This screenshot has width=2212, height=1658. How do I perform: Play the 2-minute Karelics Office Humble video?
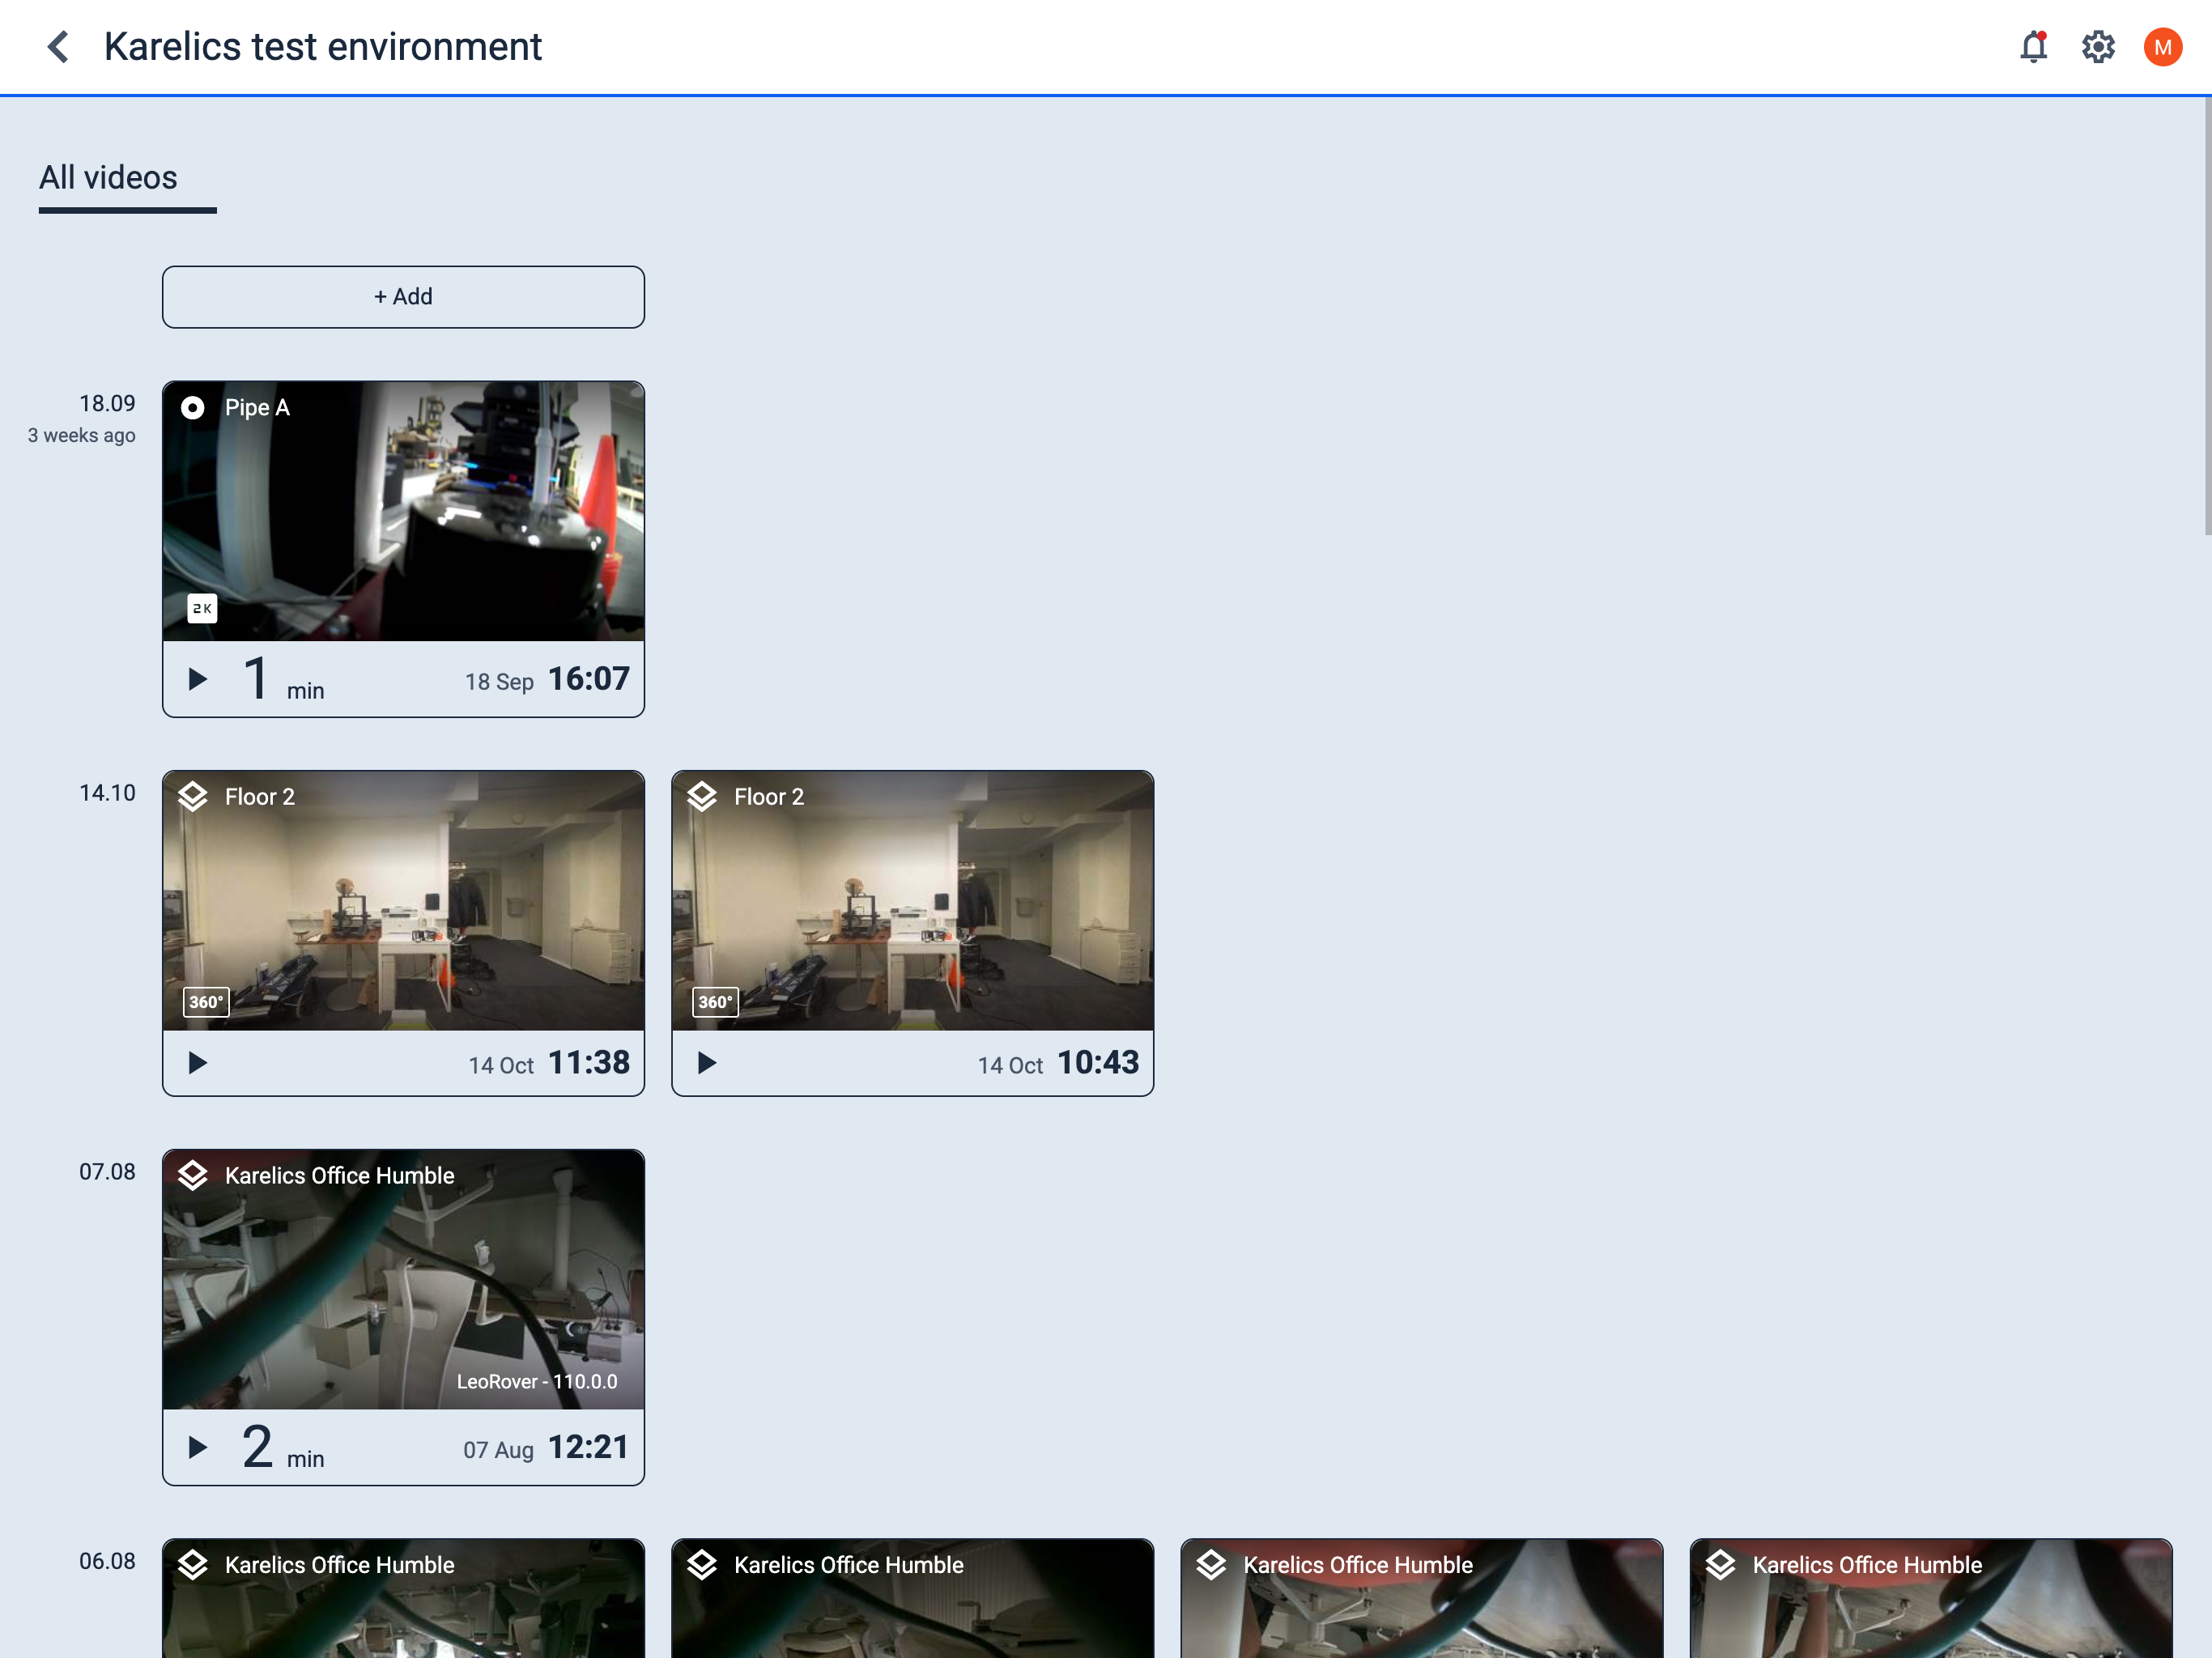197,1446
